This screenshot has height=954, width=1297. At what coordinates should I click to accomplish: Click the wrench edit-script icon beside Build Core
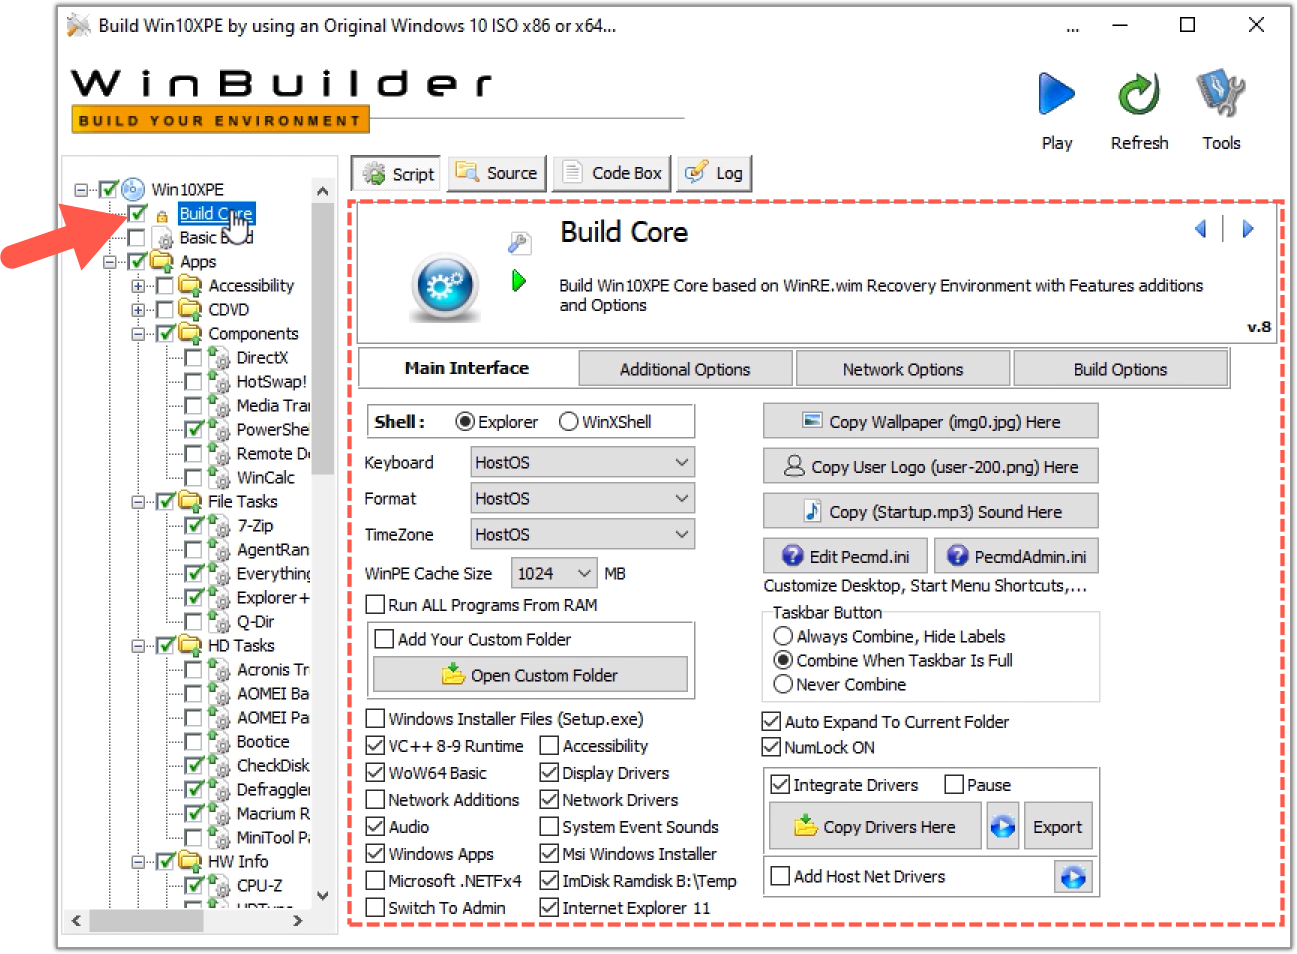click(x=518, y=242)
